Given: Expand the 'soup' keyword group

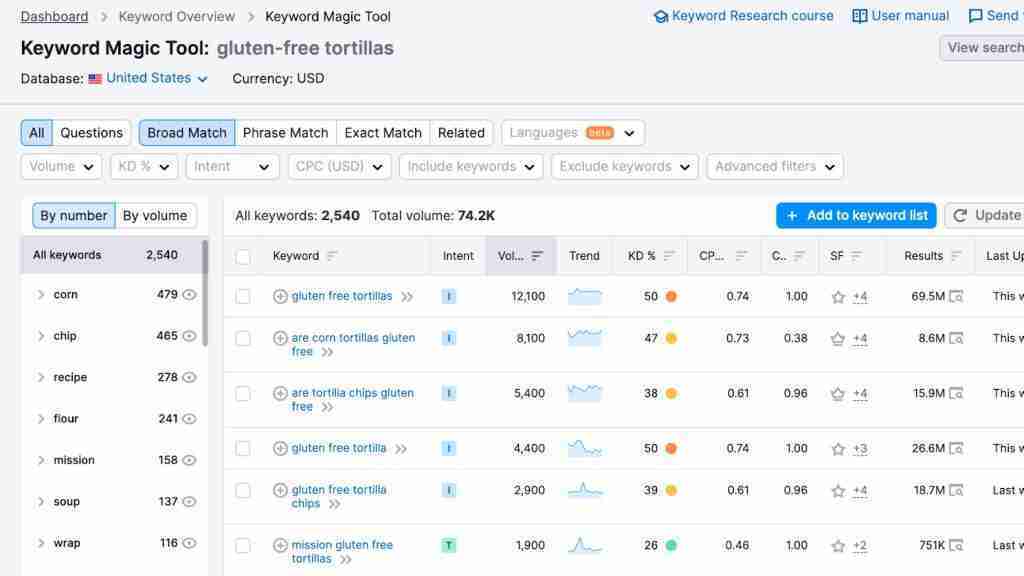Looking at the screenshot, I should point(40,502).
